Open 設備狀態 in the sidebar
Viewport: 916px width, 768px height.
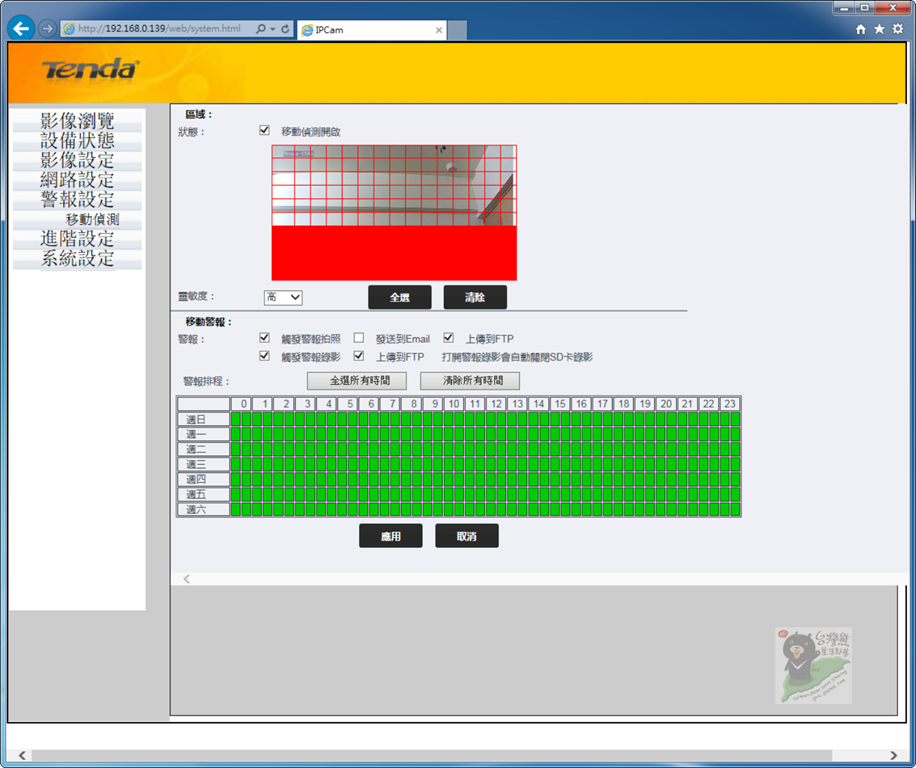[77, 140]
